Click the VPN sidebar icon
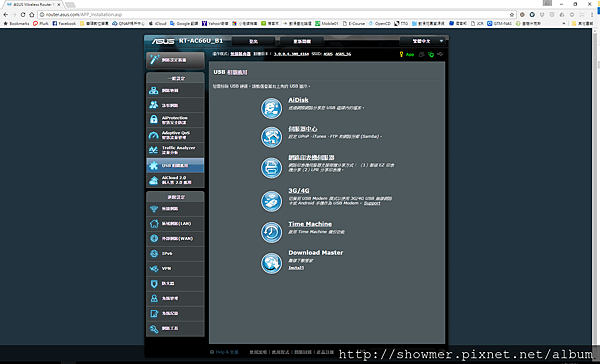The image size is (600, 364). pyautogui.click(x=154, y=269)
